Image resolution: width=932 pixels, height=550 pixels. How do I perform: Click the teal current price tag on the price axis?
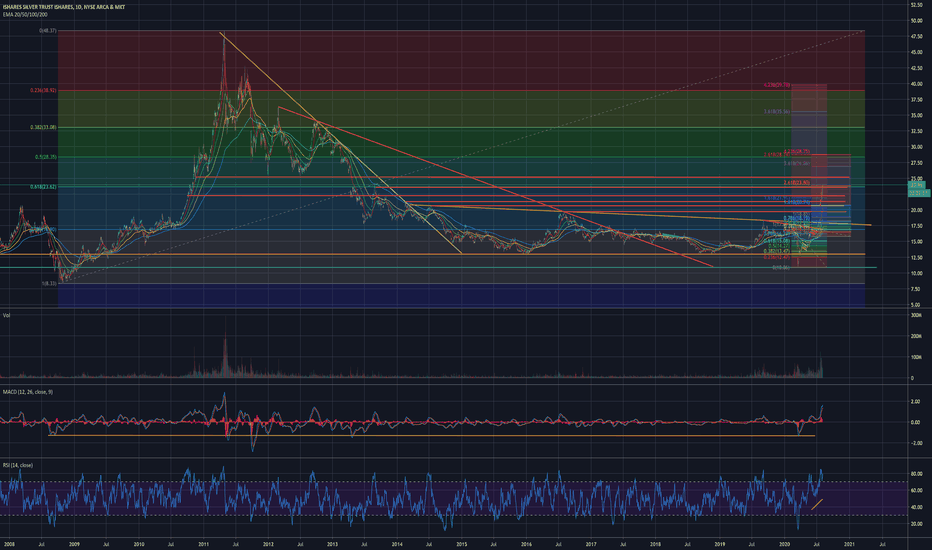(x=917, y=186)
